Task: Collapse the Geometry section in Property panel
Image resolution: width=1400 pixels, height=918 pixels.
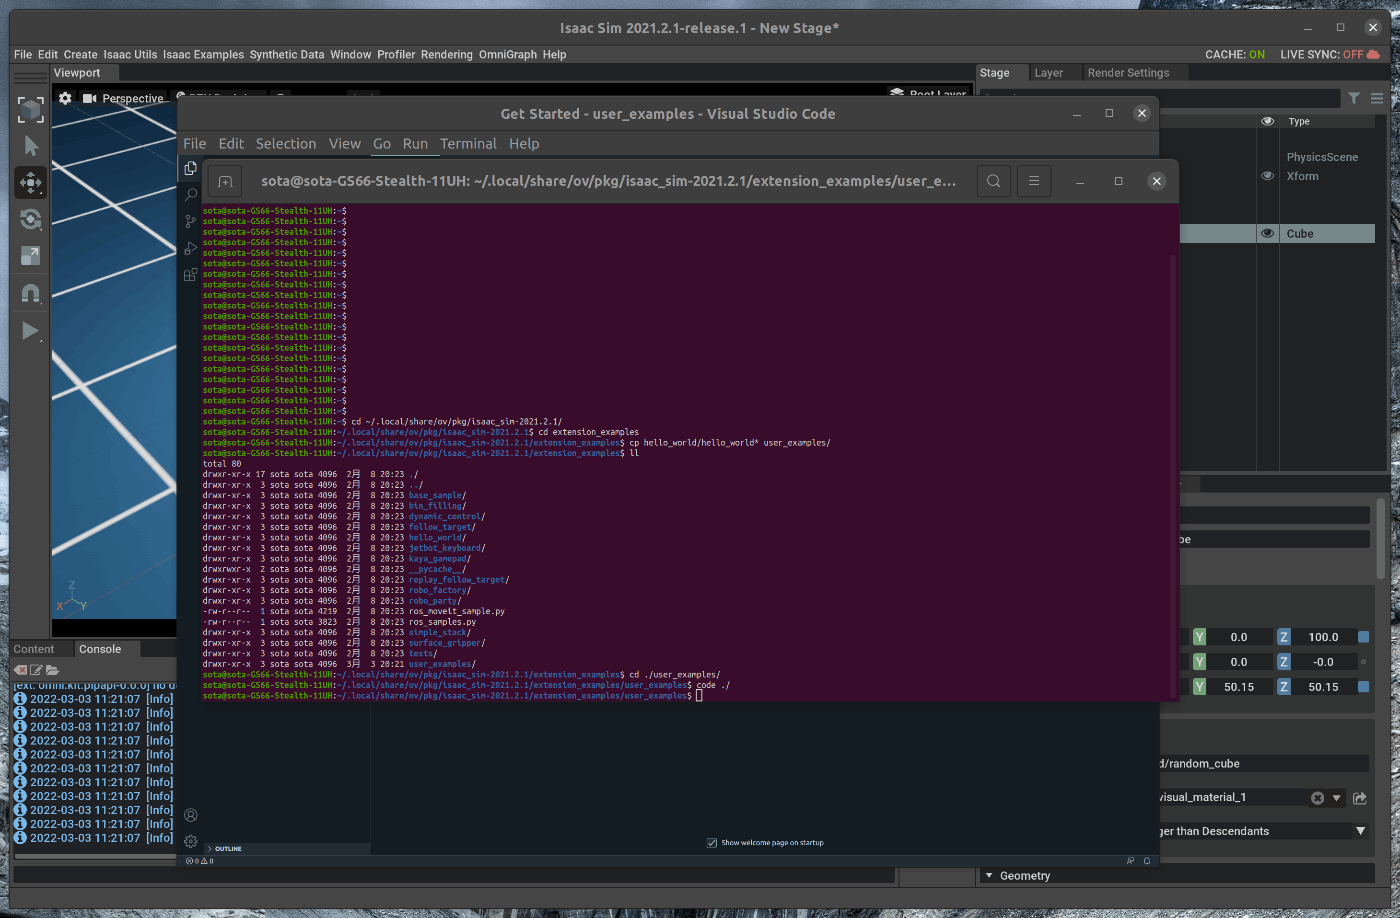Action: 989,876
